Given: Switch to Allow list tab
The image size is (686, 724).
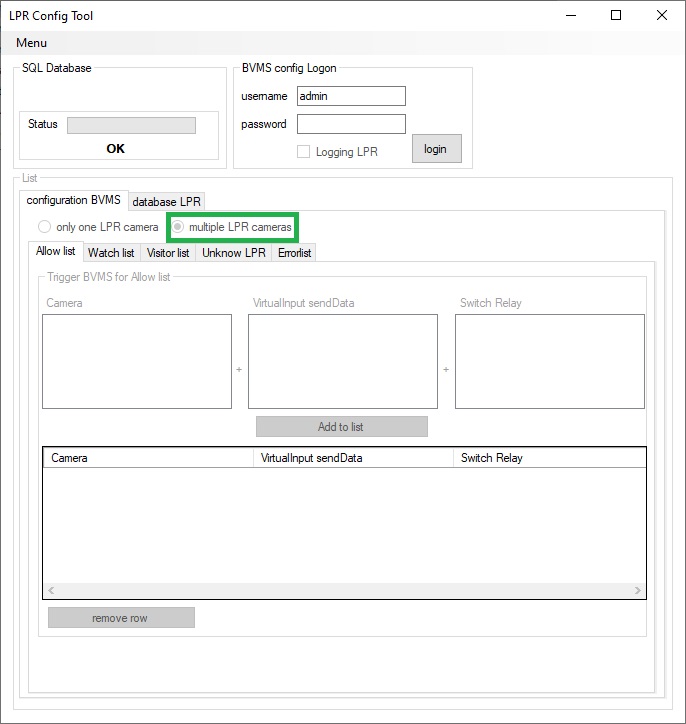Looking at the screenshot, I should [x=56, y=252].
